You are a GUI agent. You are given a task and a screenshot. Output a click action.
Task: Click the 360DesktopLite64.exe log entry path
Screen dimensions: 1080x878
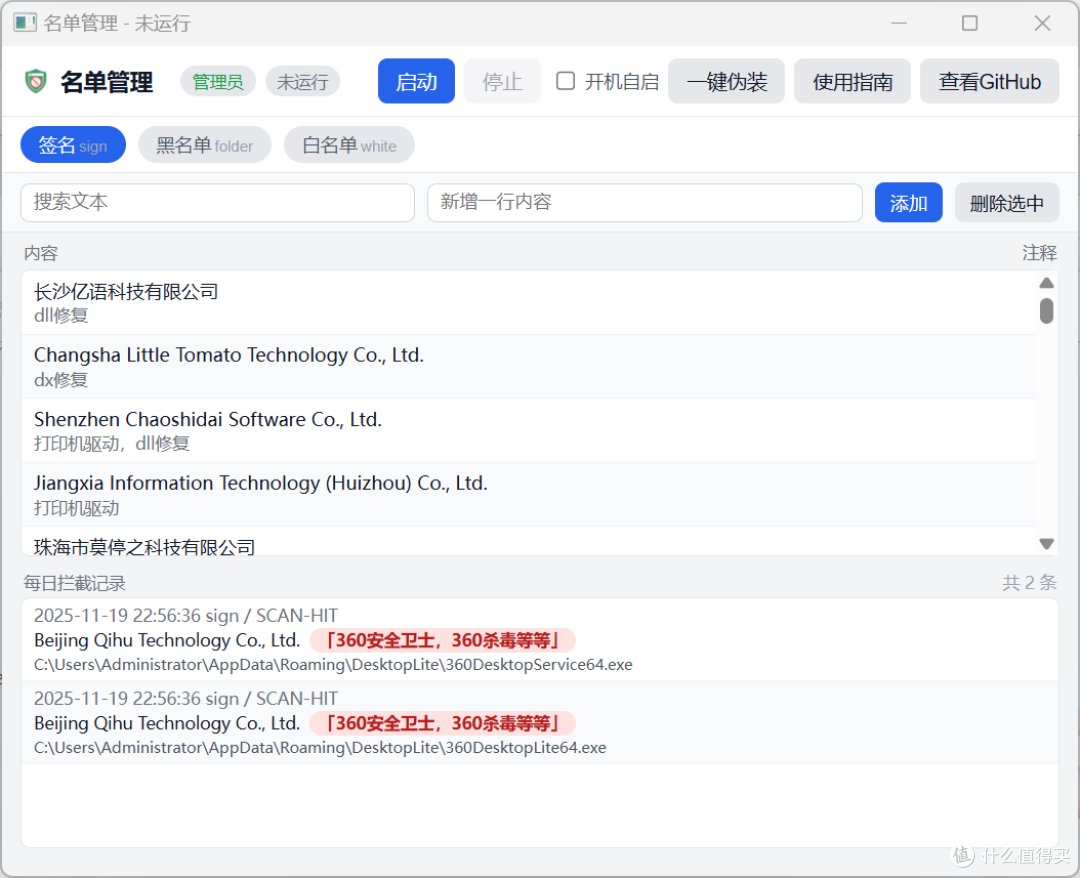point(320,748)
